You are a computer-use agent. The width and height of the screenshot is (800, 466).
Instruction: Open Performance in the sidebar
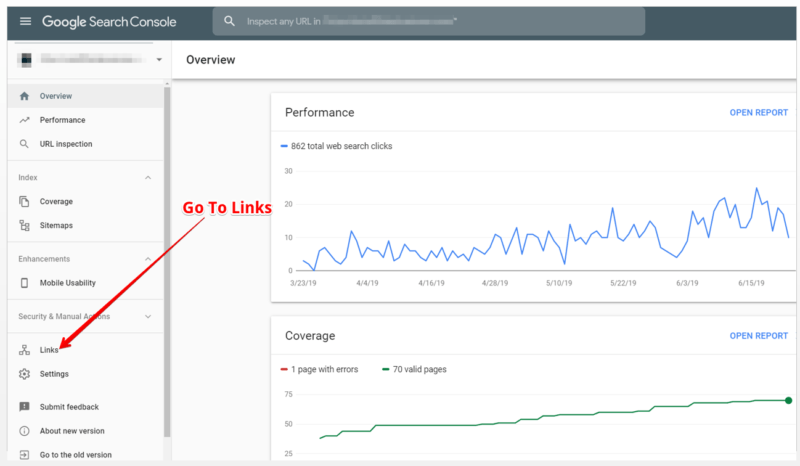(86, 120)
